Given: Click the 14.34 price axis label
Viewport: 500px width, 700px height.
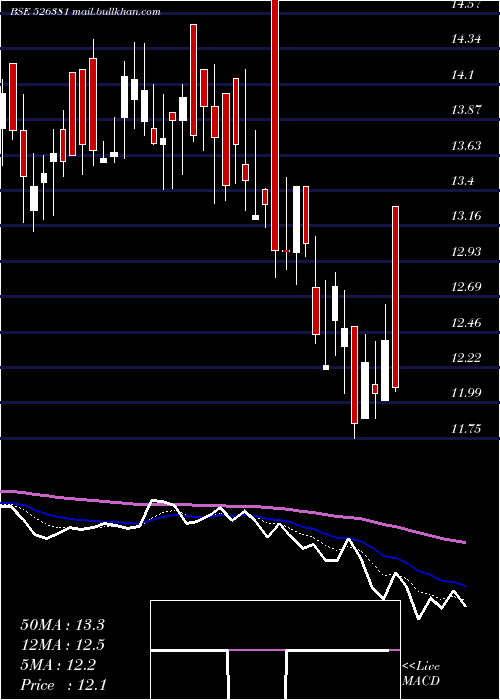Looking at the screenshot, I should (466, 39).
